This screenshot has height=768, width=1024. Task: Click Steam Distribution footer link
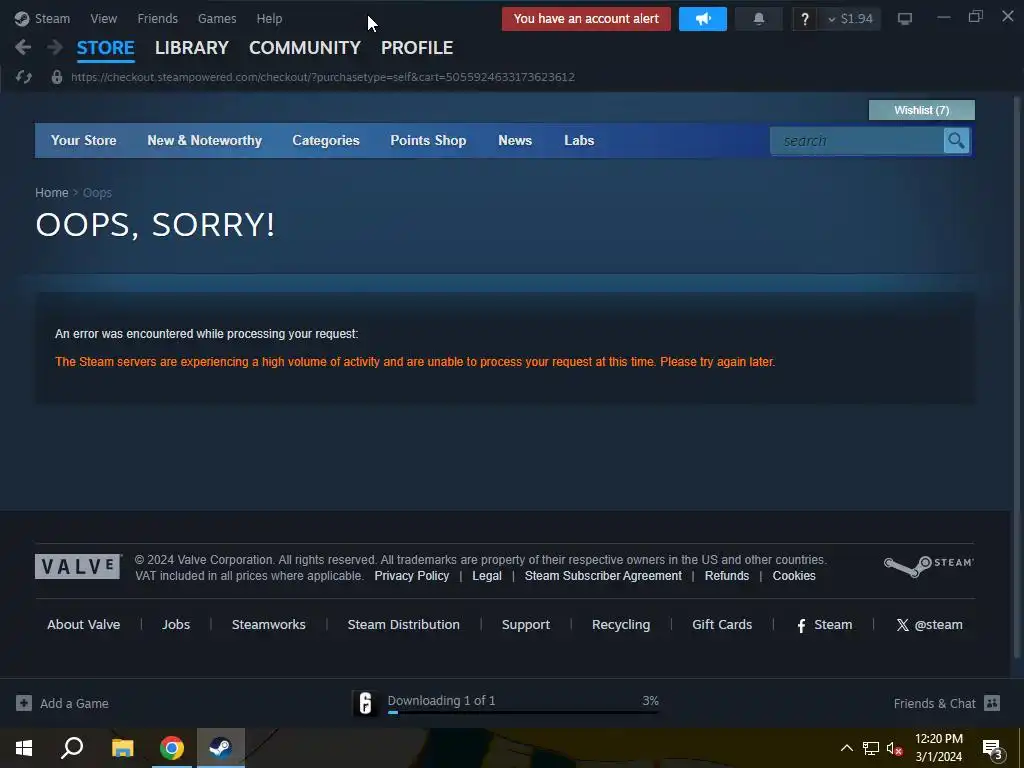pos(404,624)
